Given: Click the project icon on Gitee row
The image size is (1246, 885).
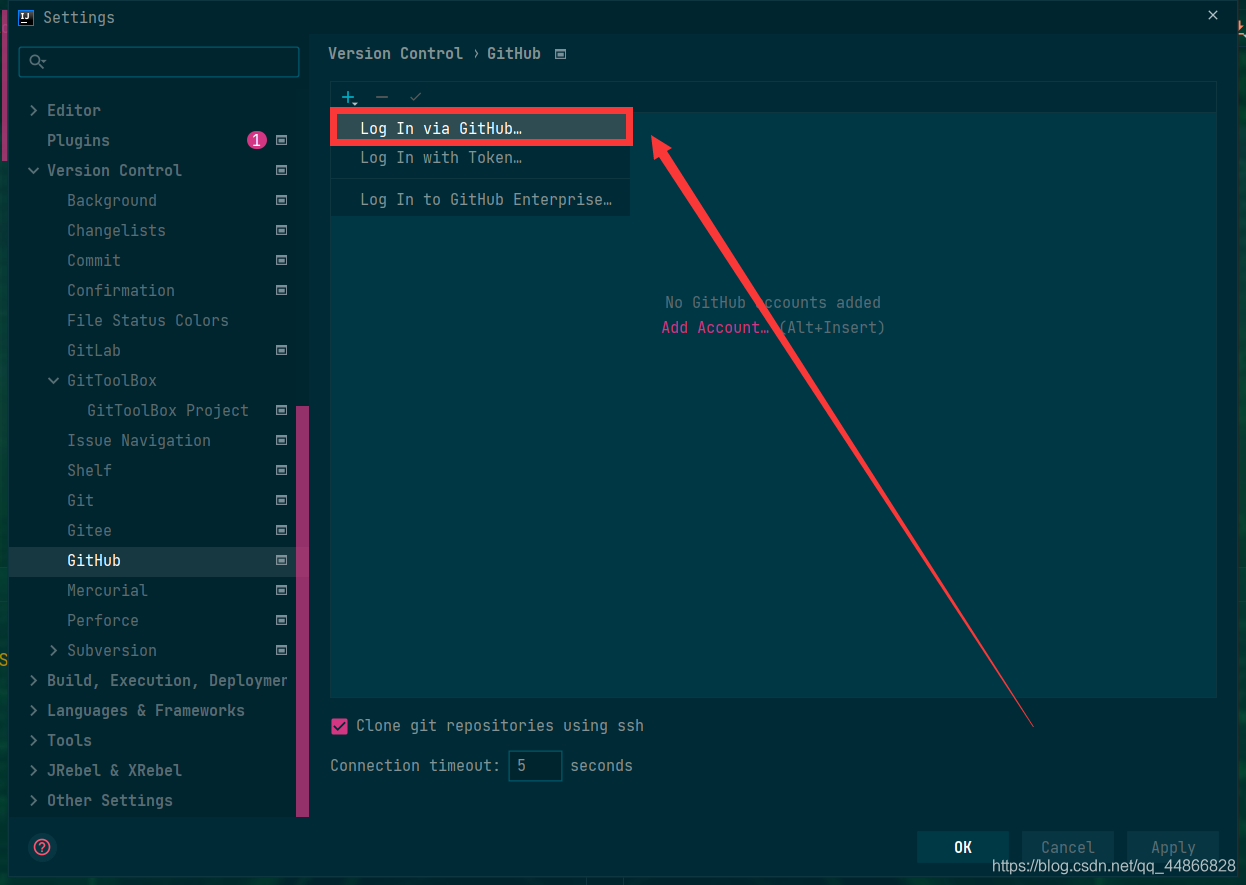Looking at the screenshot, I should tap(281, 531).
